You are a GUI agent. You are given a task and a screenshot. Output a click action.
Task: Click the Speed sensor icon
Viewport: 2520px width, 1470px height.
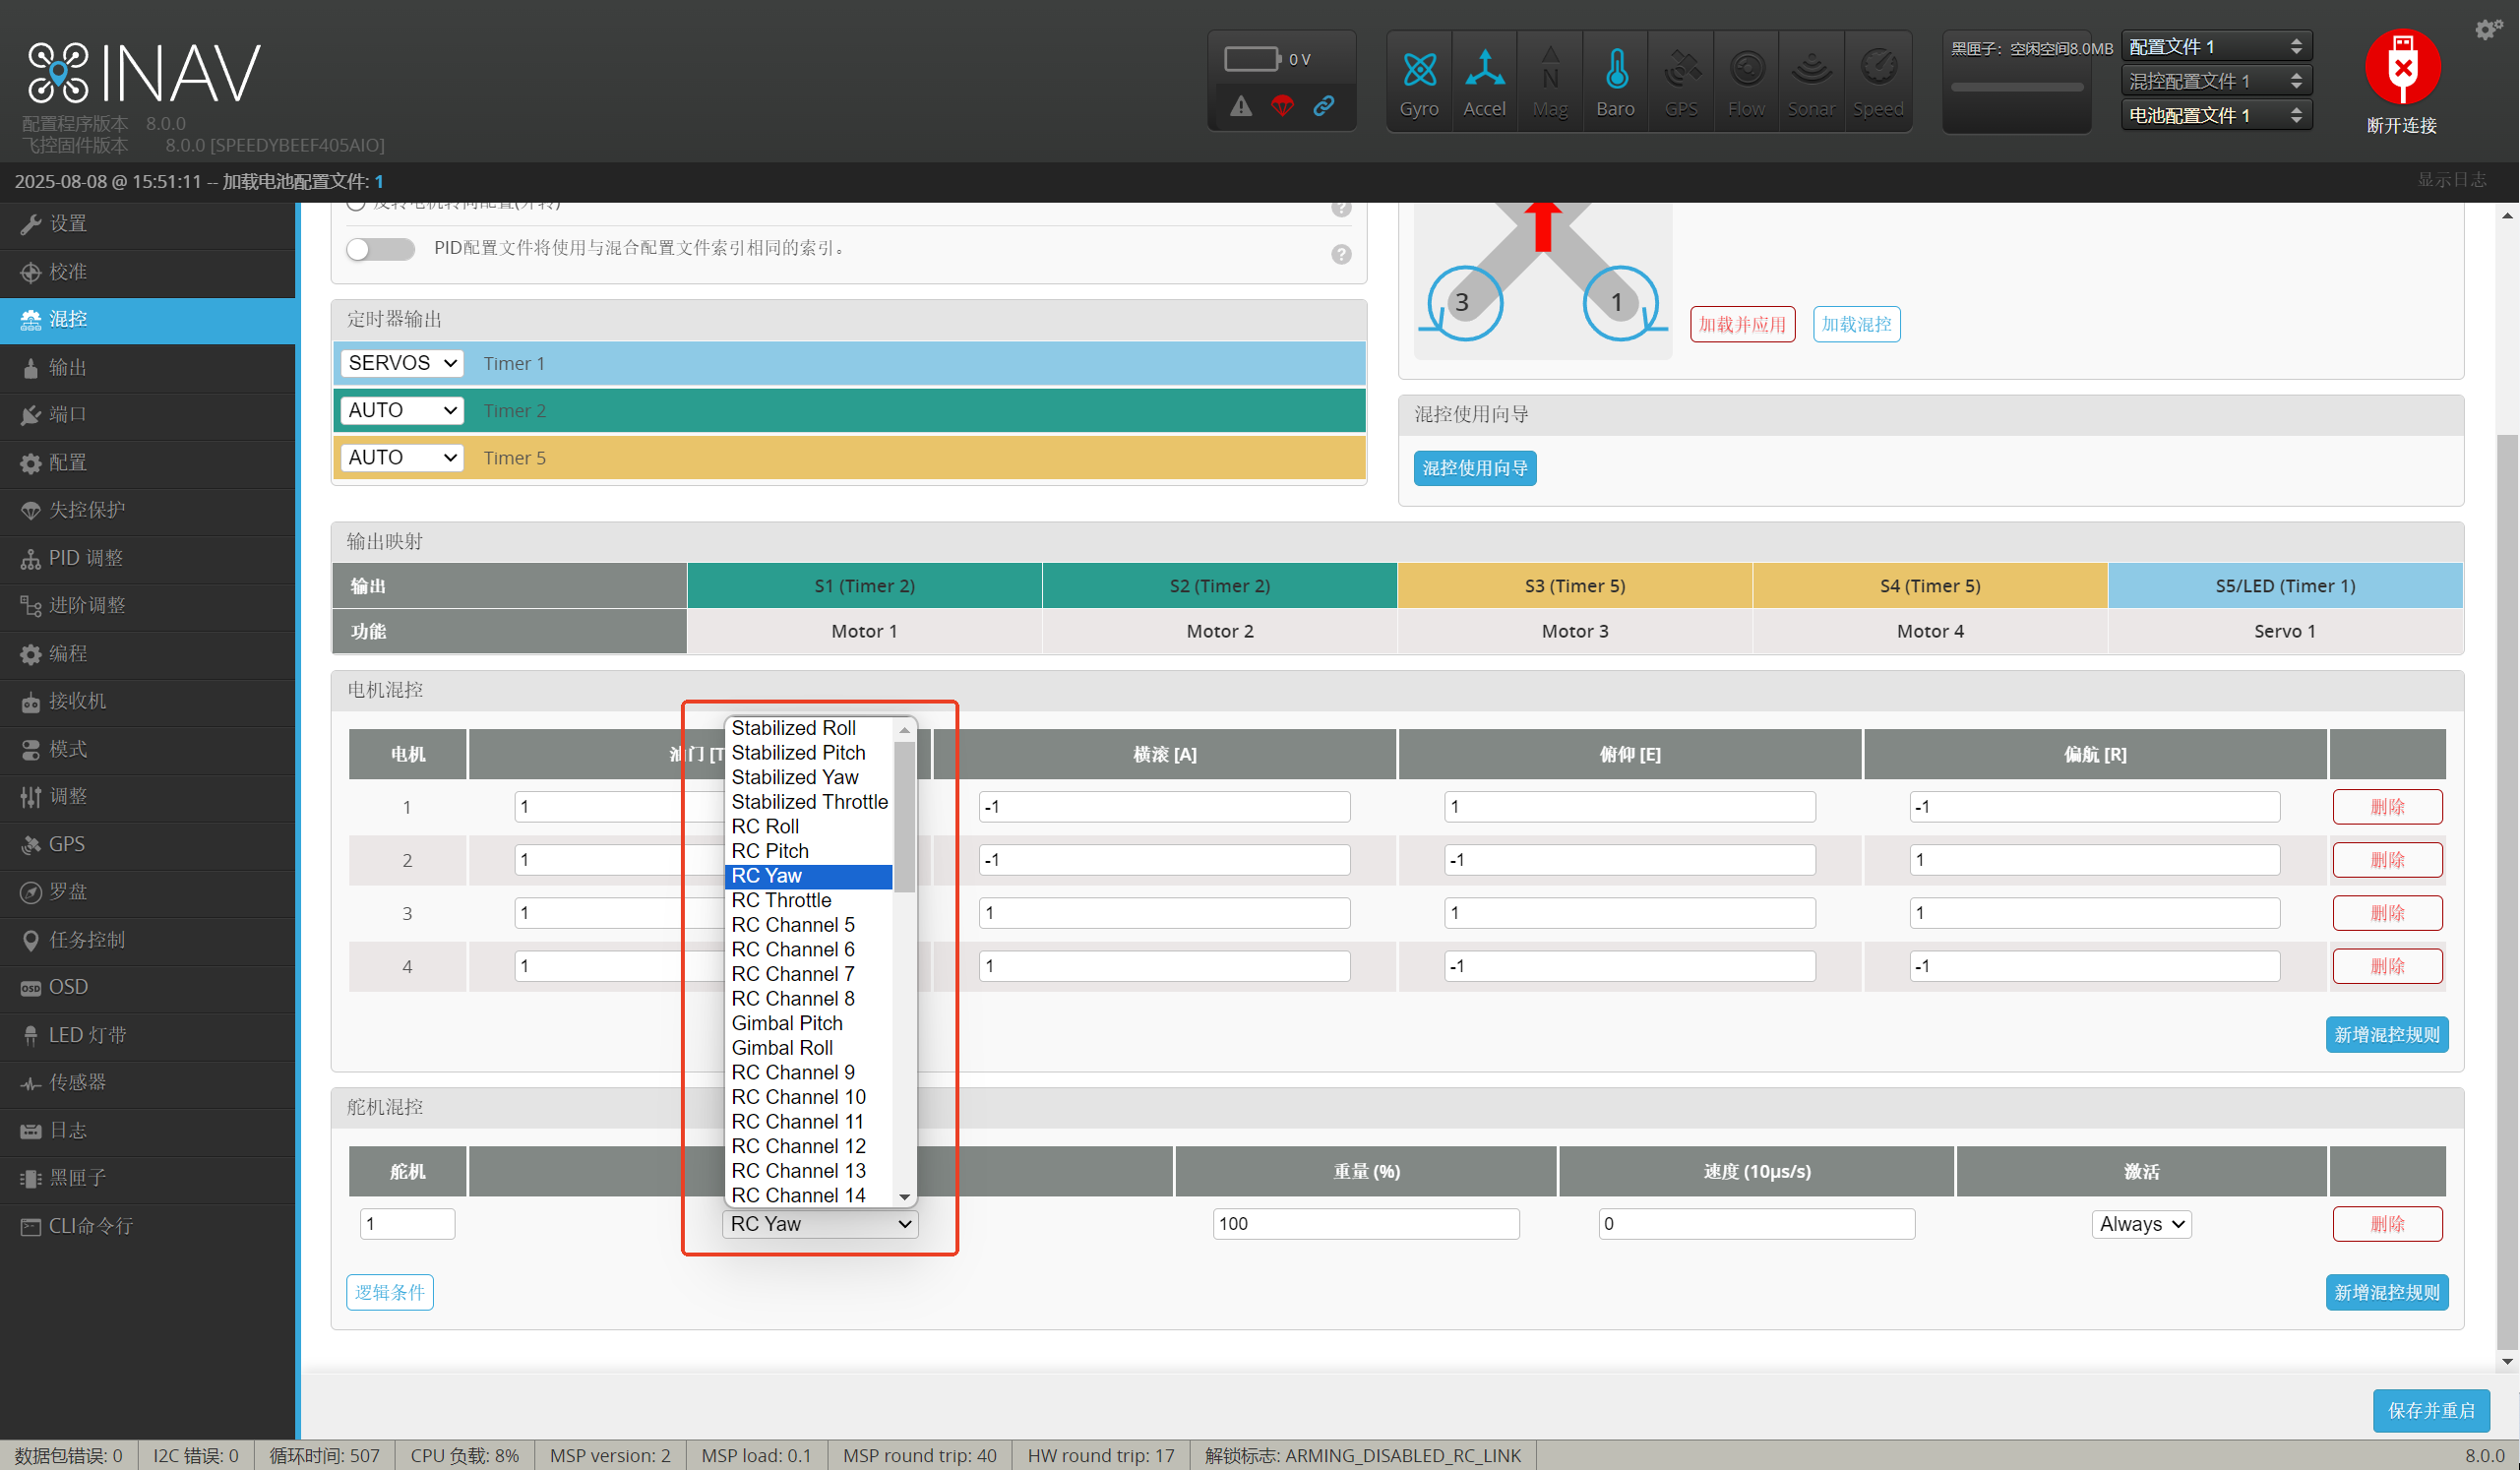1877,82
